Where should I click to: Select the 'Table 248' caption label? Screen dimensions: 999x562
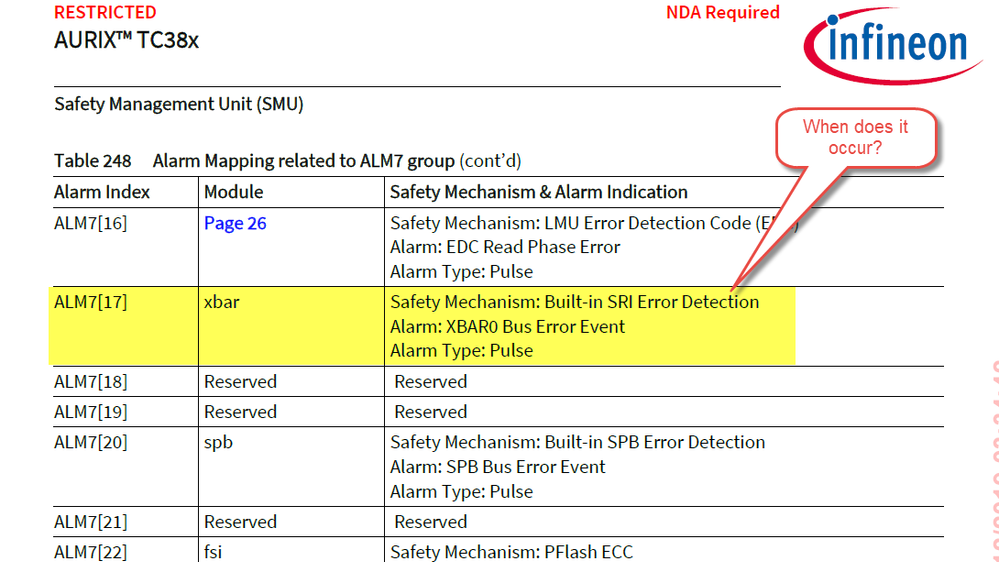(92, 161)
